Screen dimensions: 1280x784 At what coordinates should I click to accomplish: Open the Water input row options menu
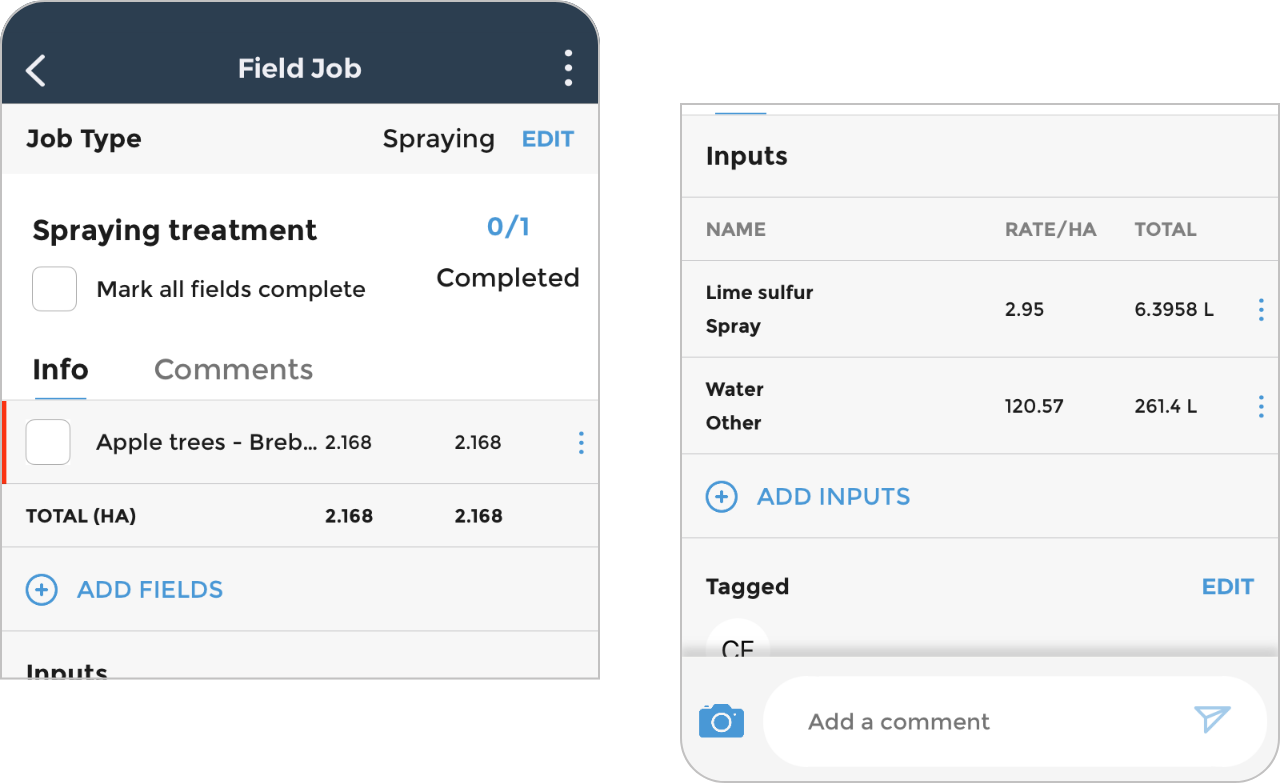[1260, 406]
